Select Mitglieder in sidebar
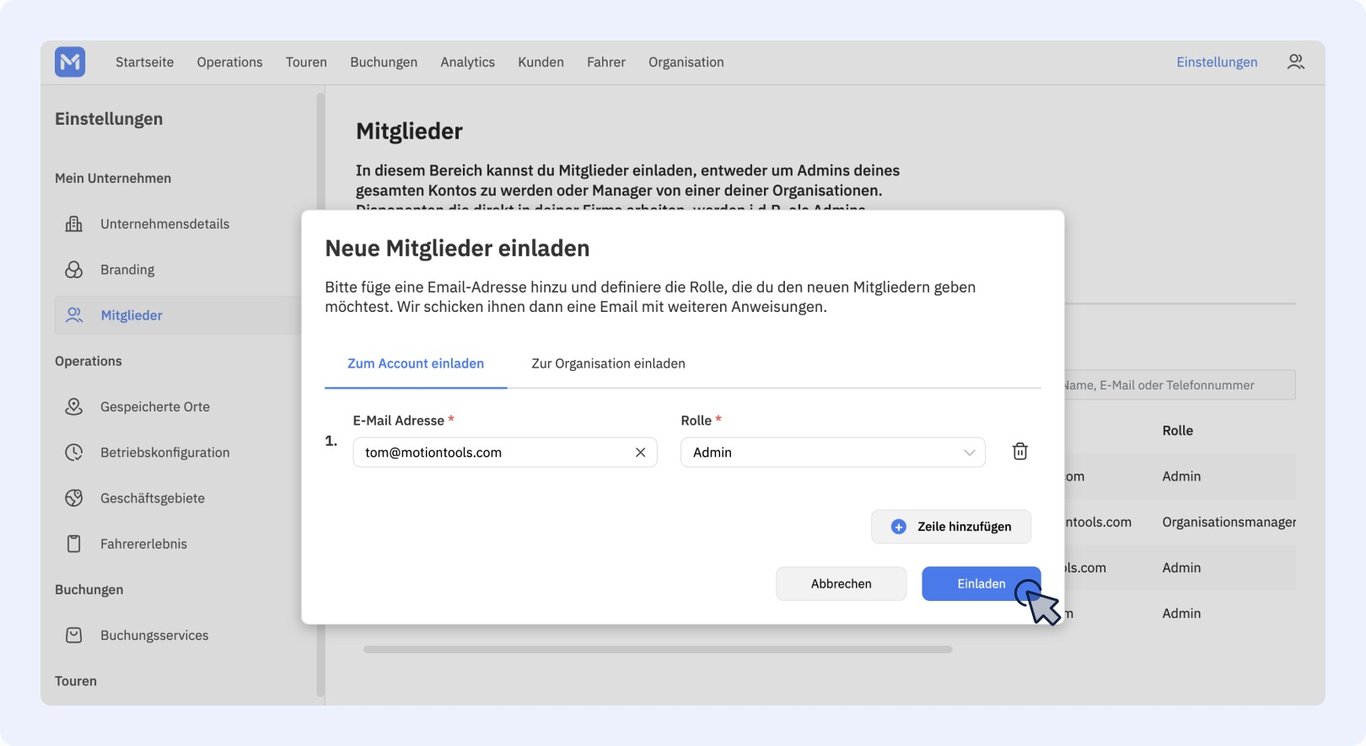1366x746 pixels. click(178, 315)
